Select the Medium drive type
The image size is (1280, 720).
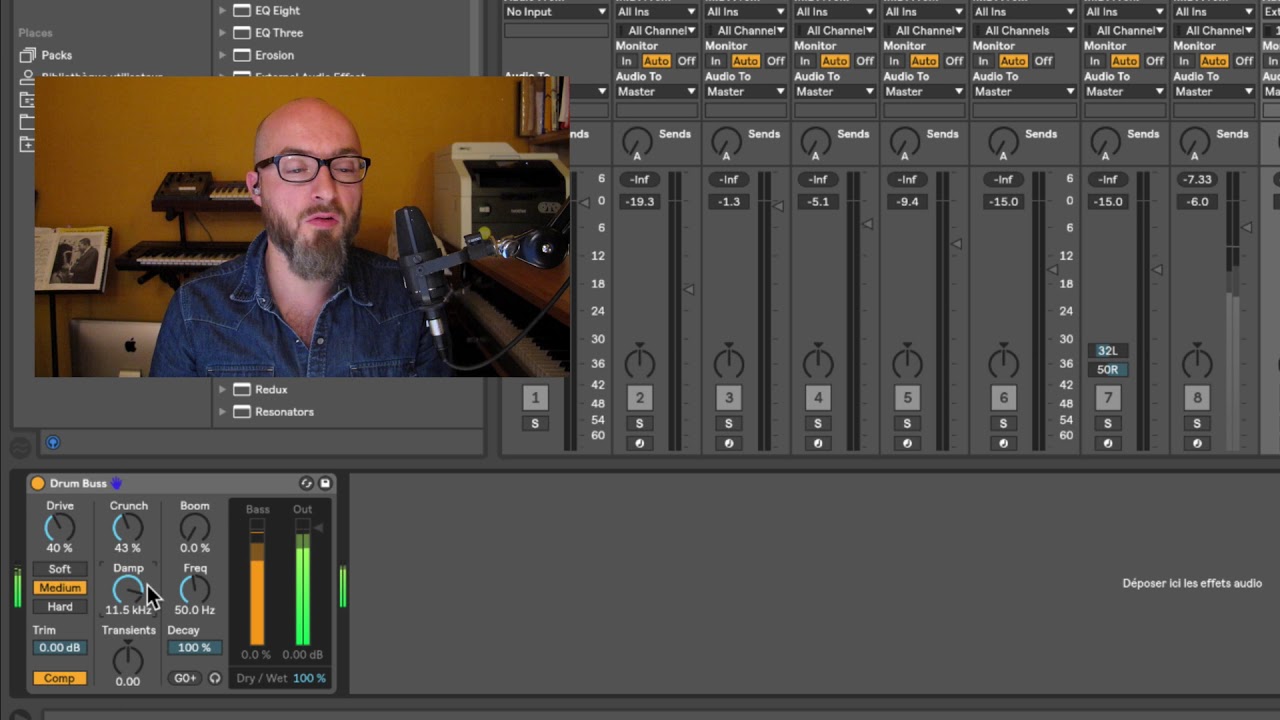[x=60, y=588]
